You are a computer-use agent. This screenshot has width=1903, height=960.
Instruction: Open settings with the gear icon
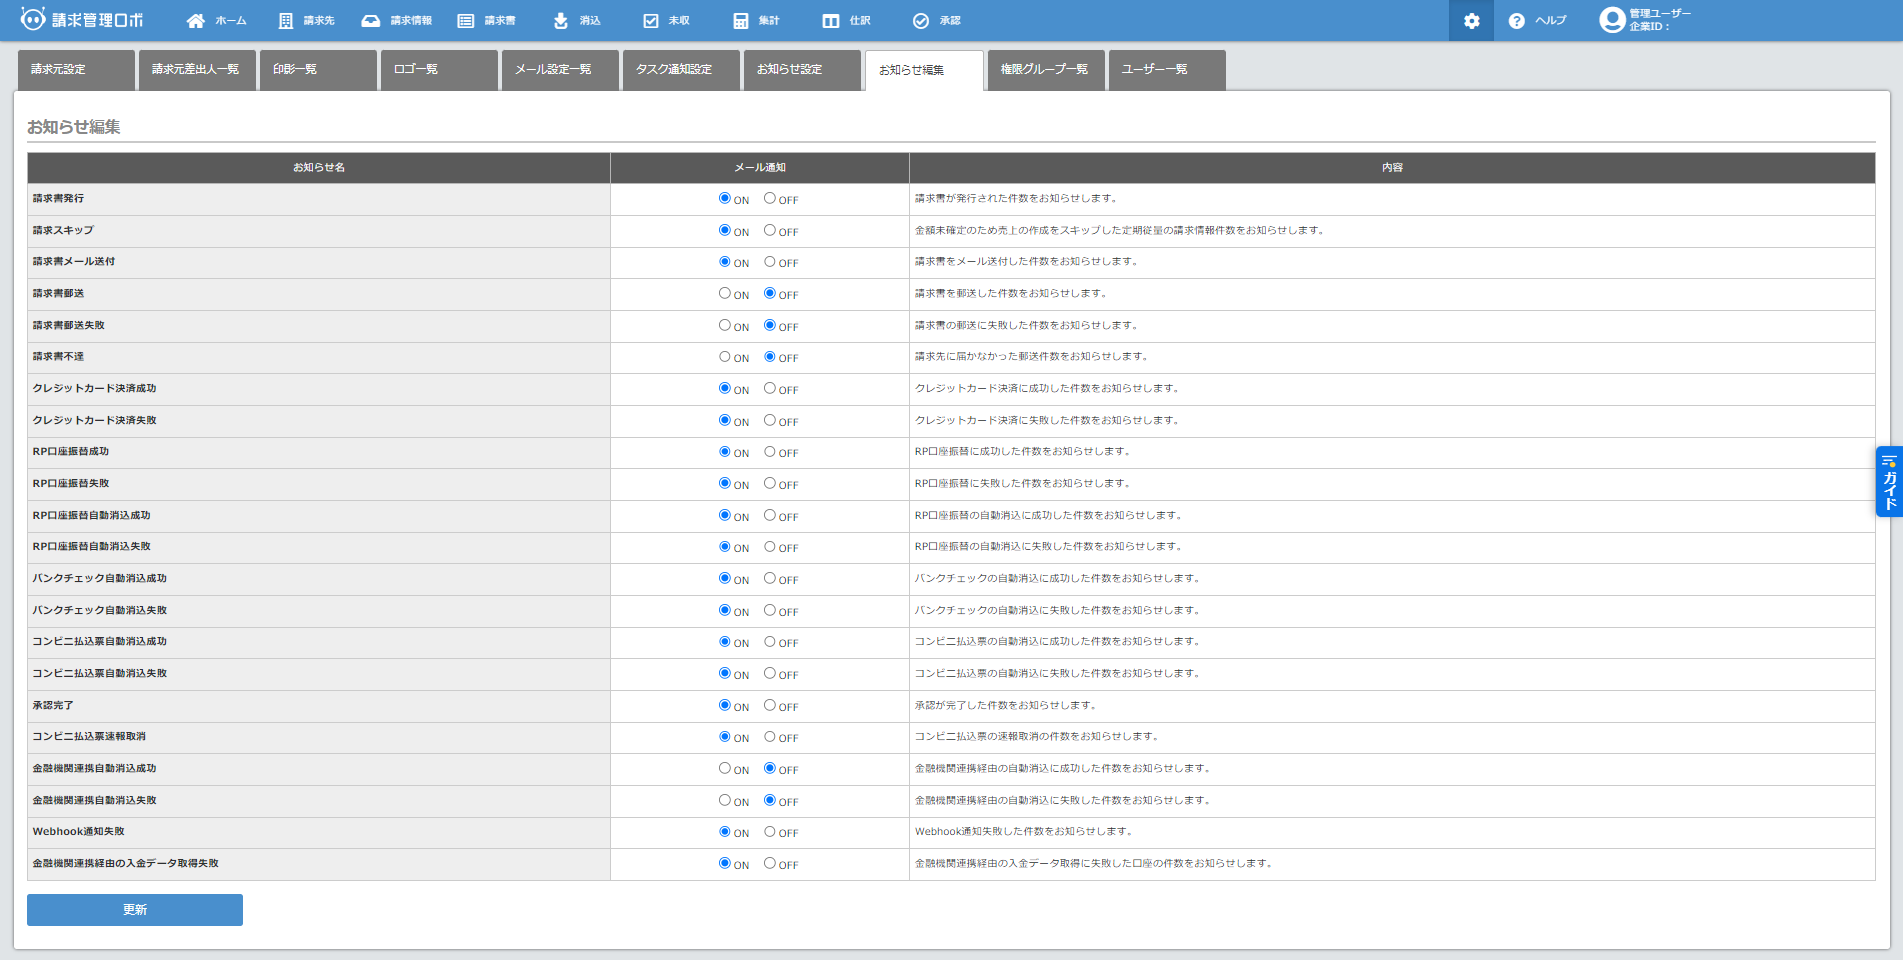pos(1471,21)
